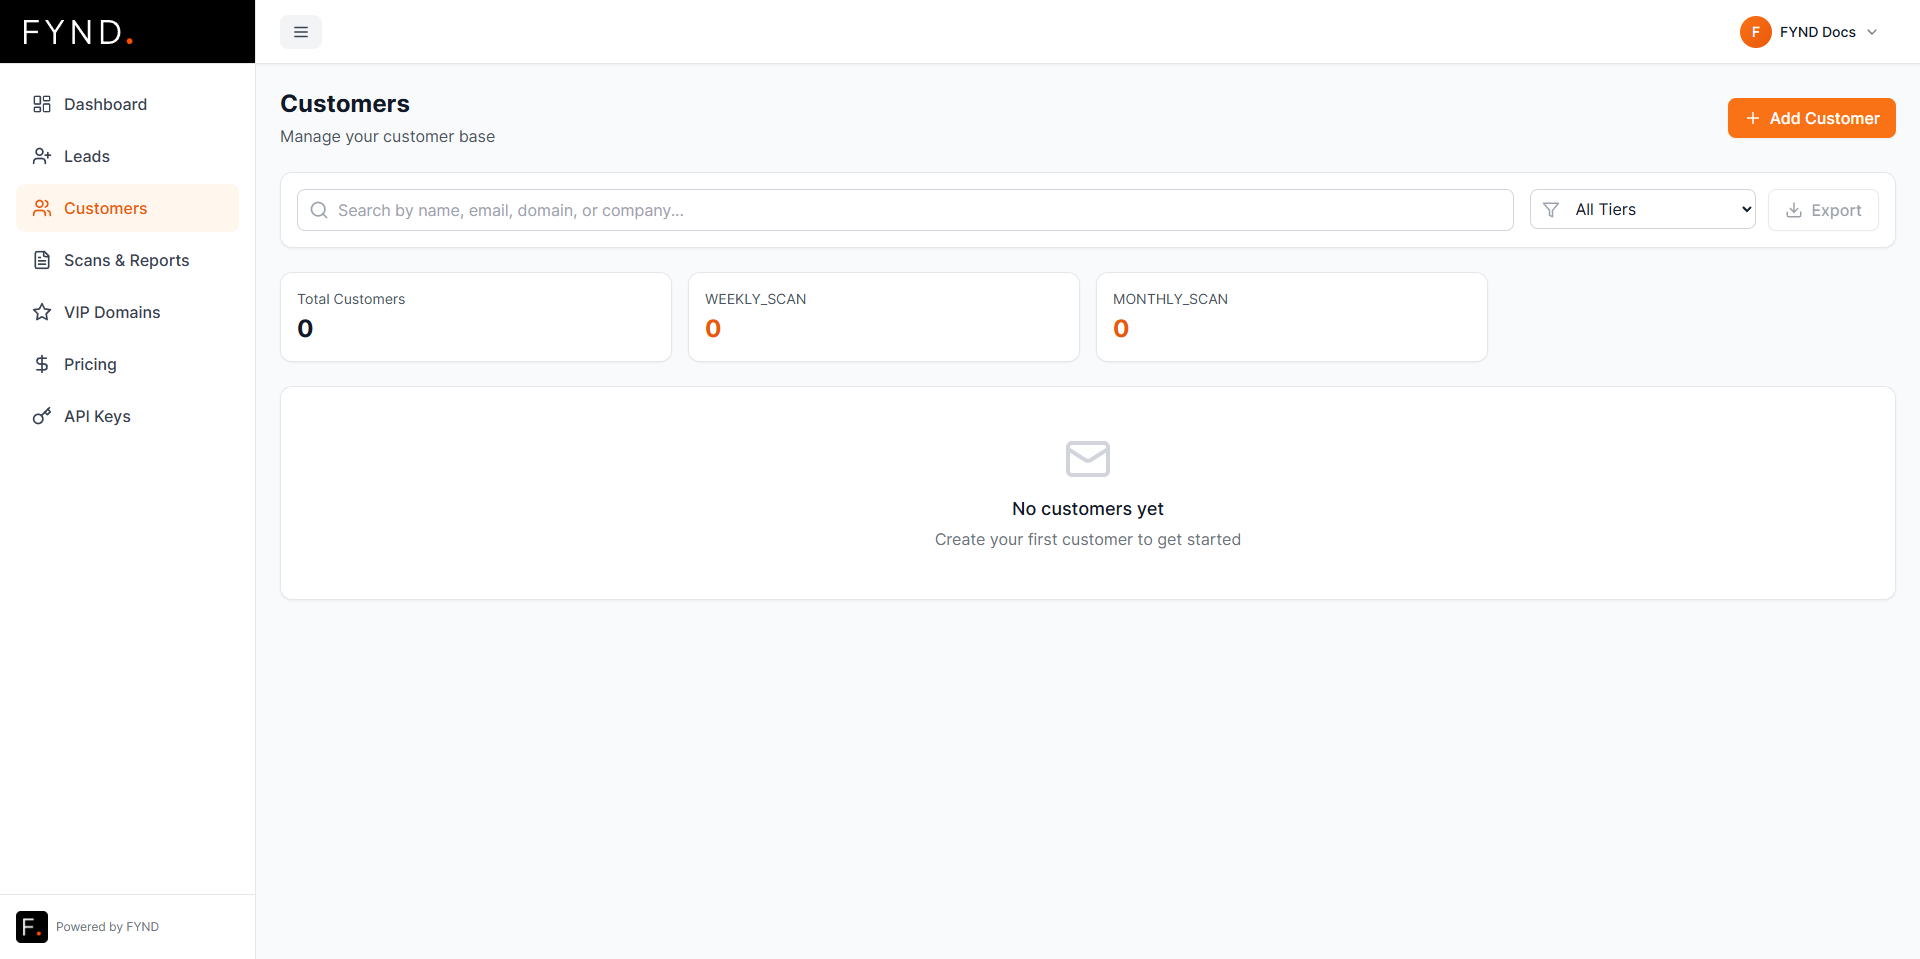This screenshot has width=1920, height=959.
Task: Select the VIP Domains star icon
Action: 41,312
